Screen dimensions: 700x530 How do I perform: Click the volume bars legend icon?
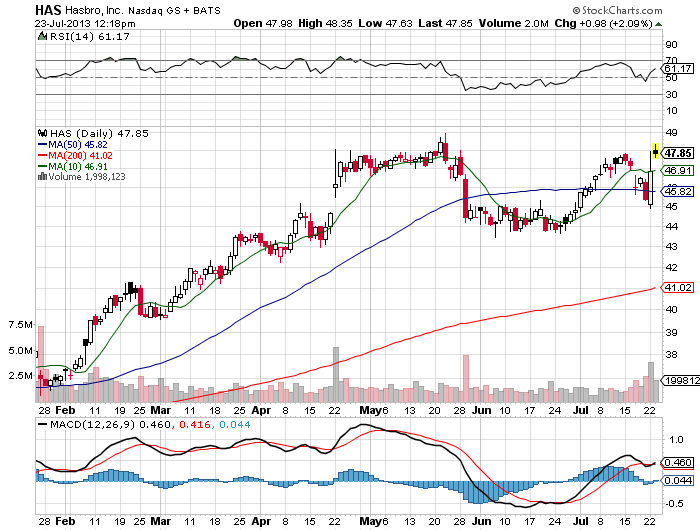[42, 177]
